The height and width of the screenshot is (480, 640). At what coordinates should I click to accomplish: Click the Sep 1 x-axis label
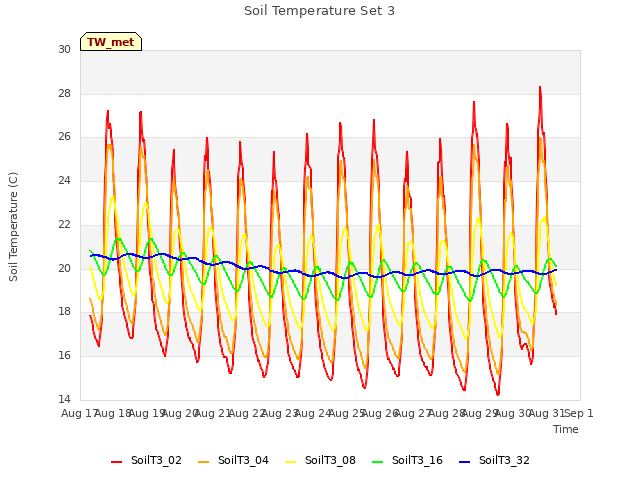tap(579, 413)
